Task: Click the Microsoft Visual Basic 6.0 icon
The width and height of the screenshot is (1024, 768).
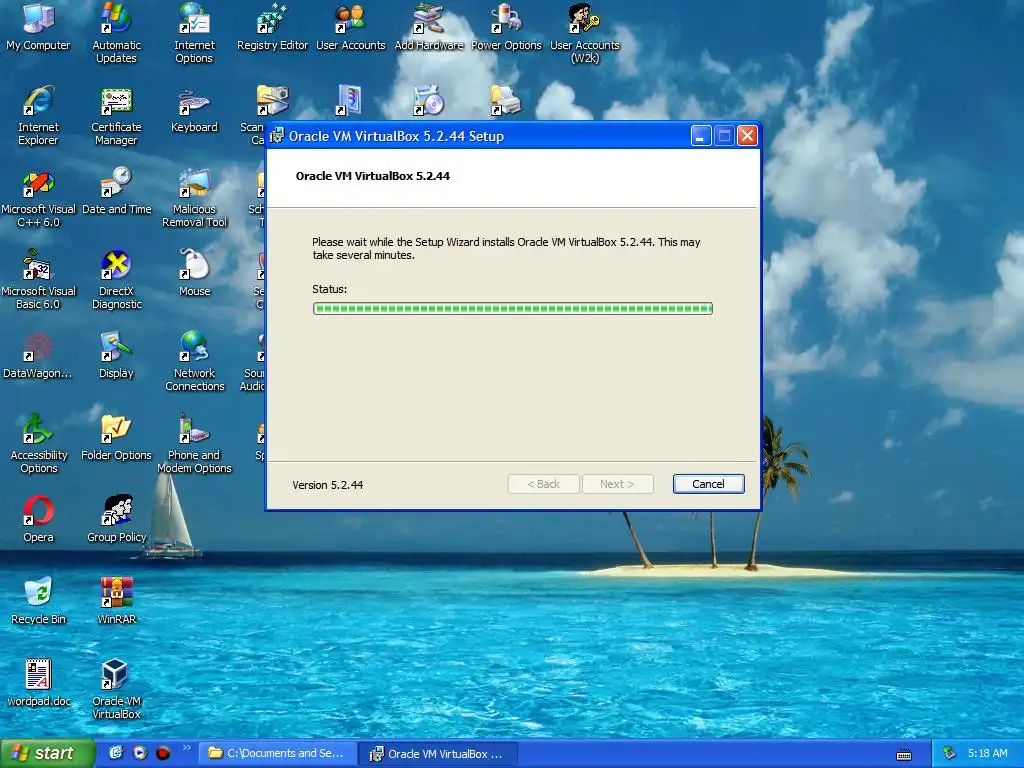Action: click(x=38, y=279)
